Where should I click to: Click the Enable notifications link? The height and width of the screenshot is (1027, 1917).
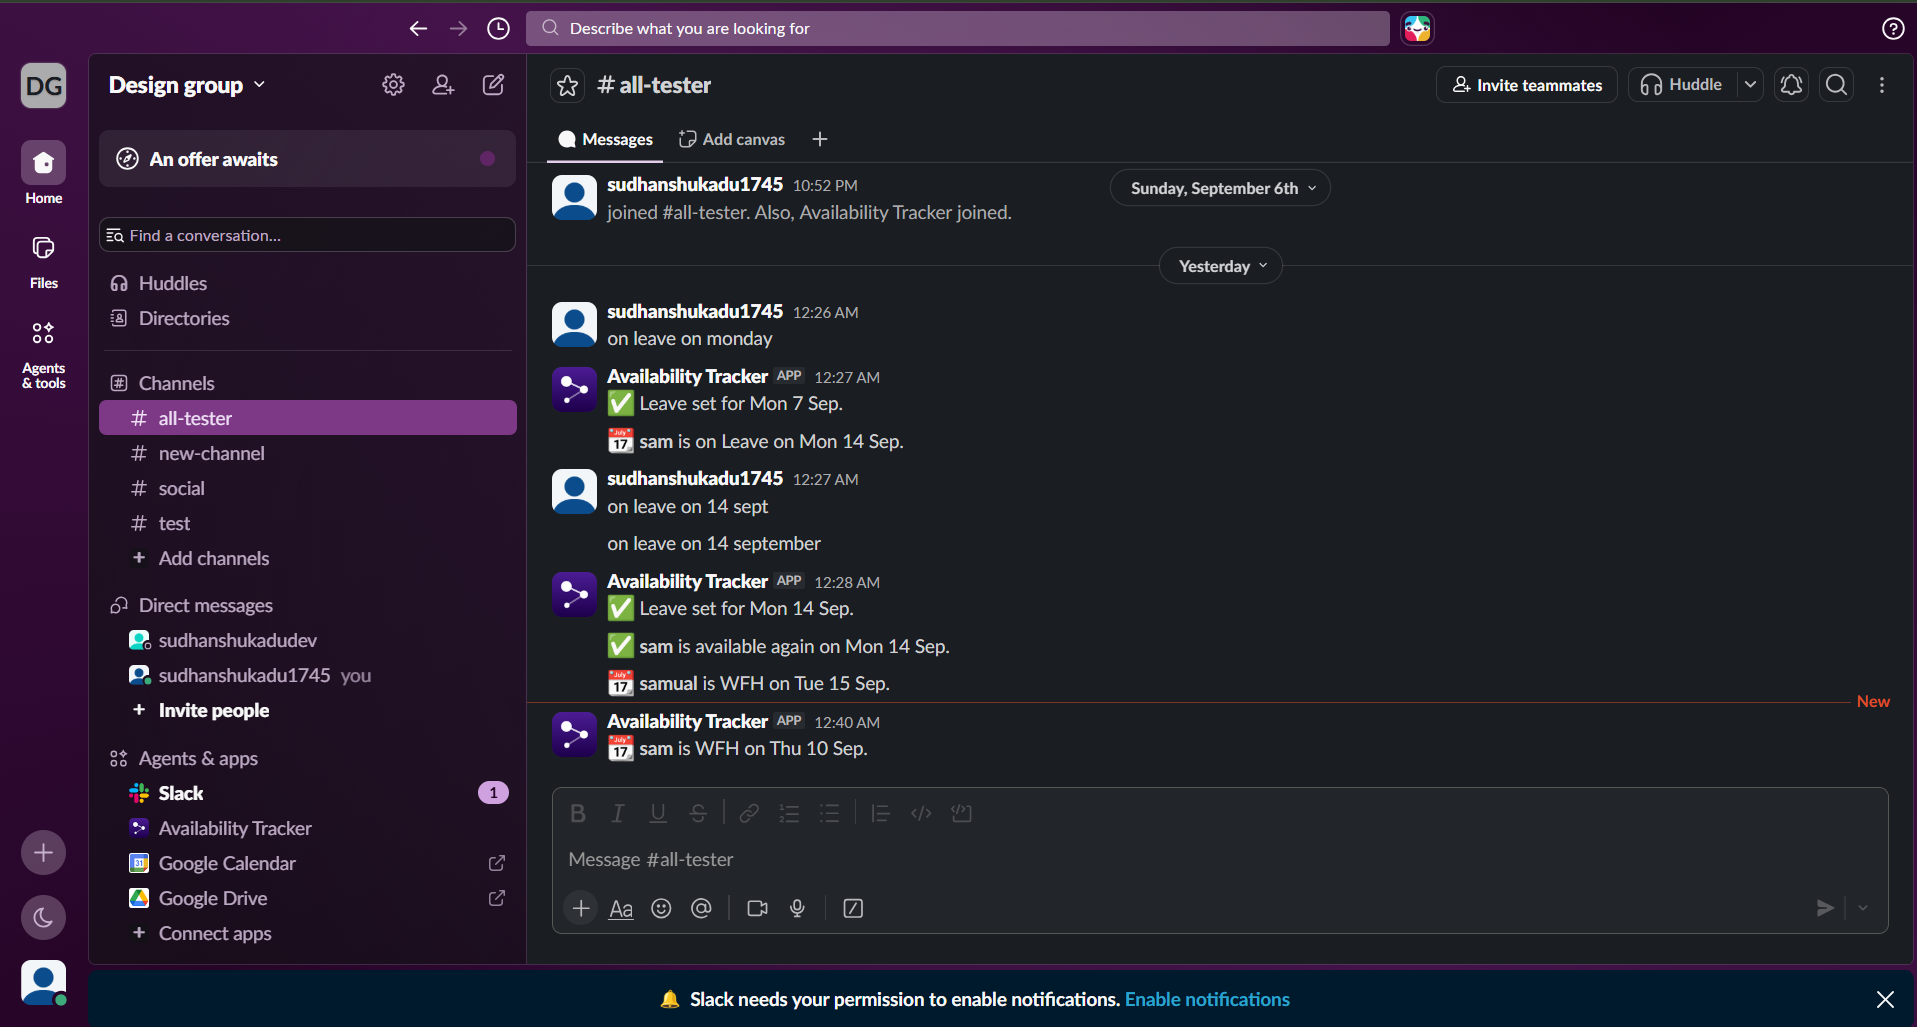1207,999
